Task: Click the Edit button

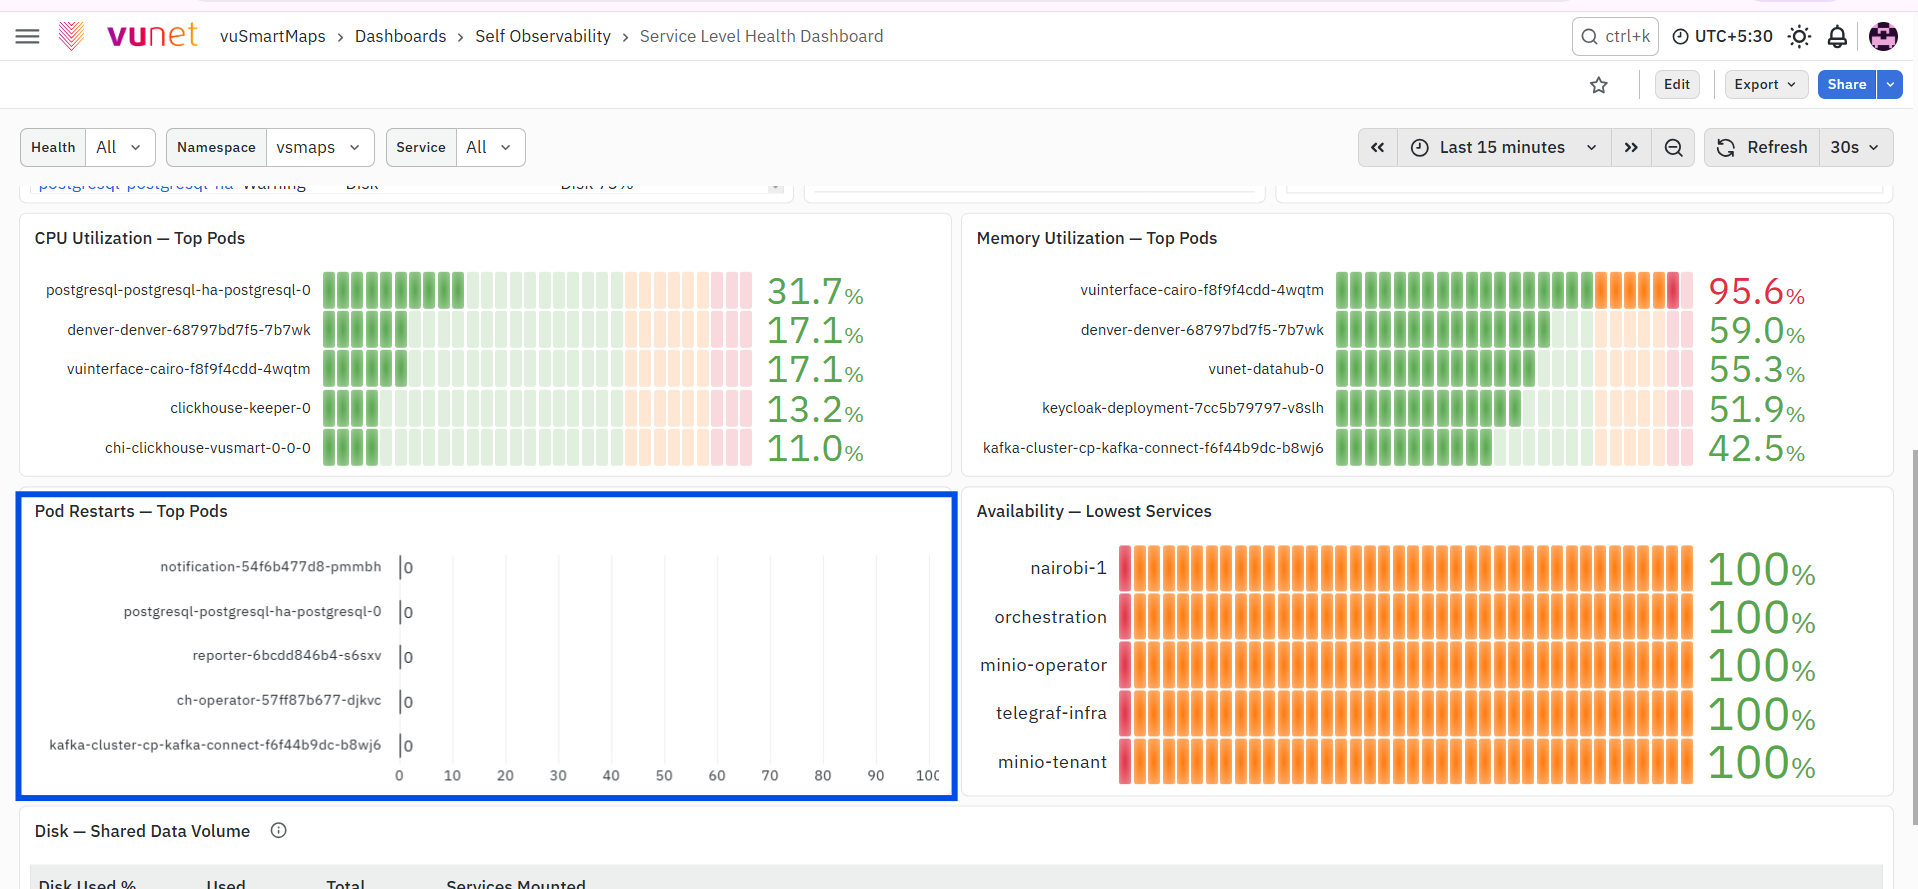Action: (x=1677, y=85)
